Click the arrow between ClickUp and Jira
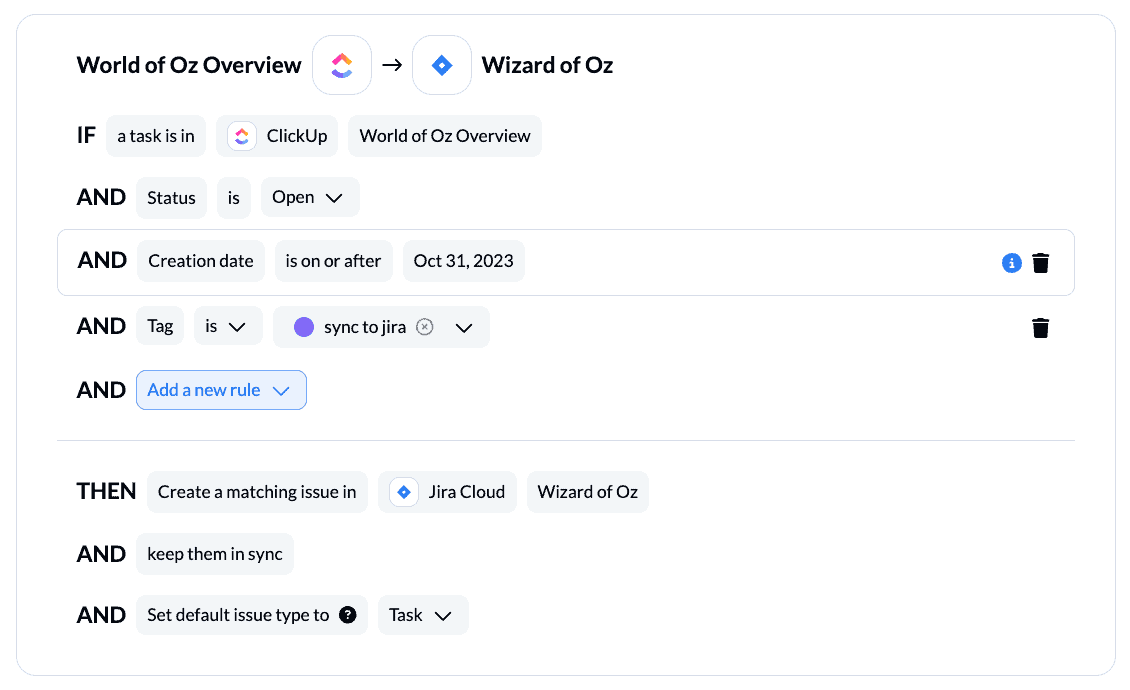This screenshot has width=1130, height=690. [x=392, y=65]
